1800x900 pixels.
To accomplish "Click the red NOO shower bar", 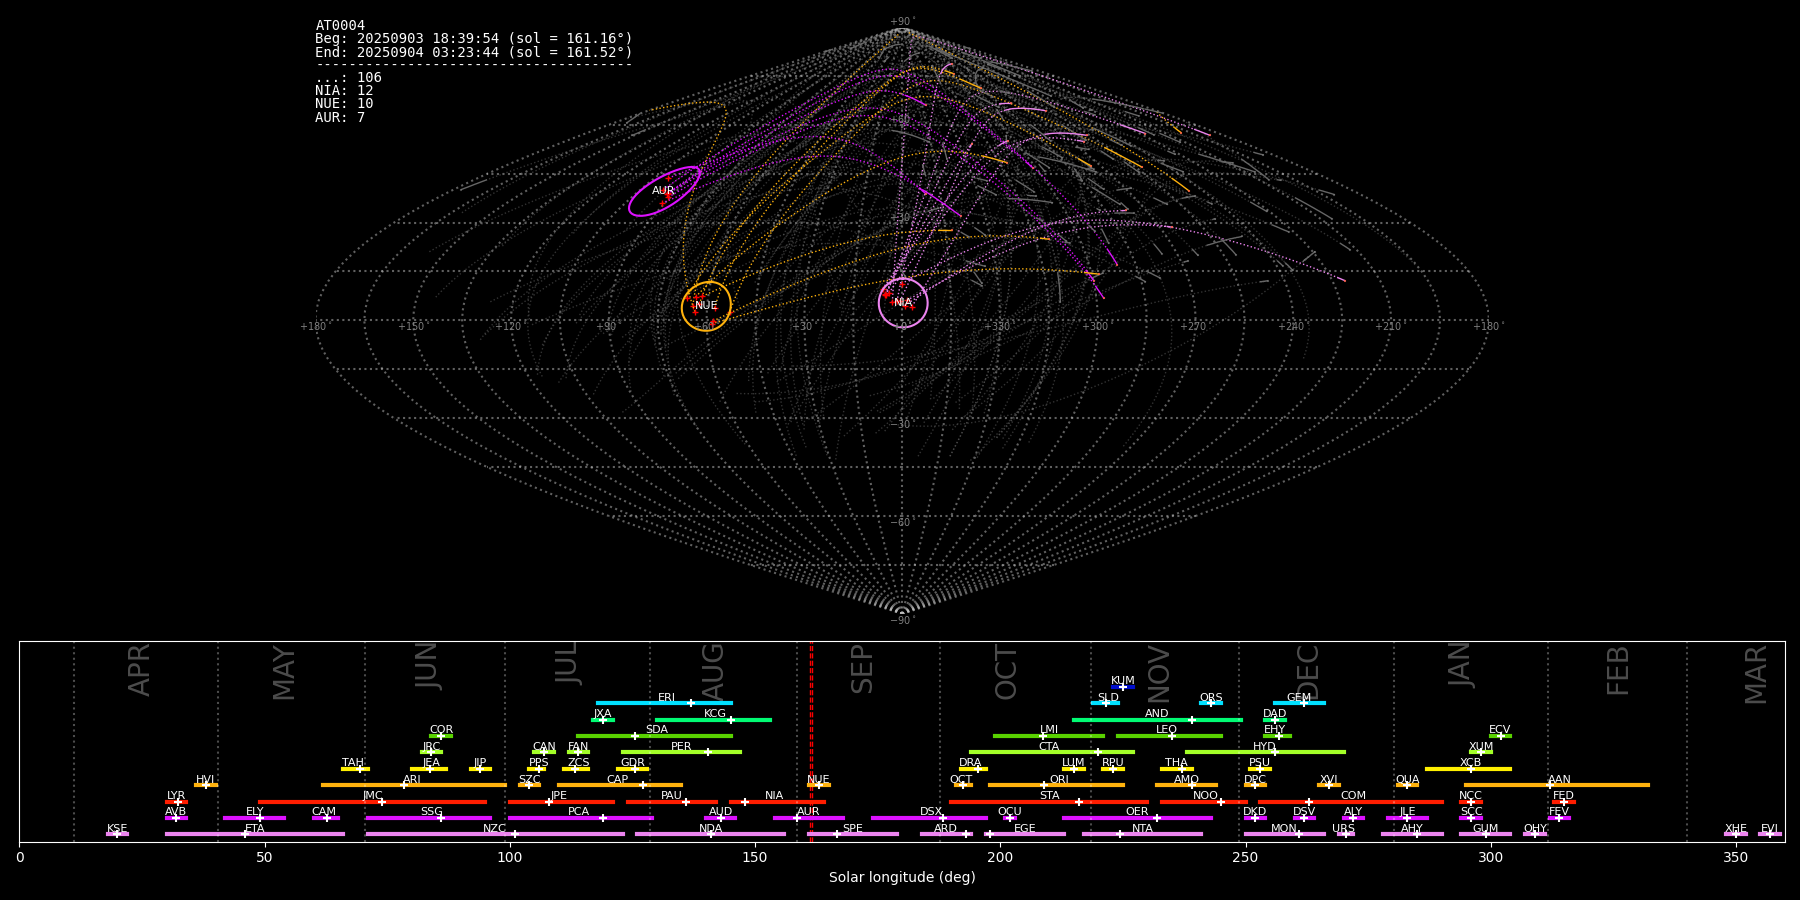I will pyautogui.click(x=1204, y=801).
